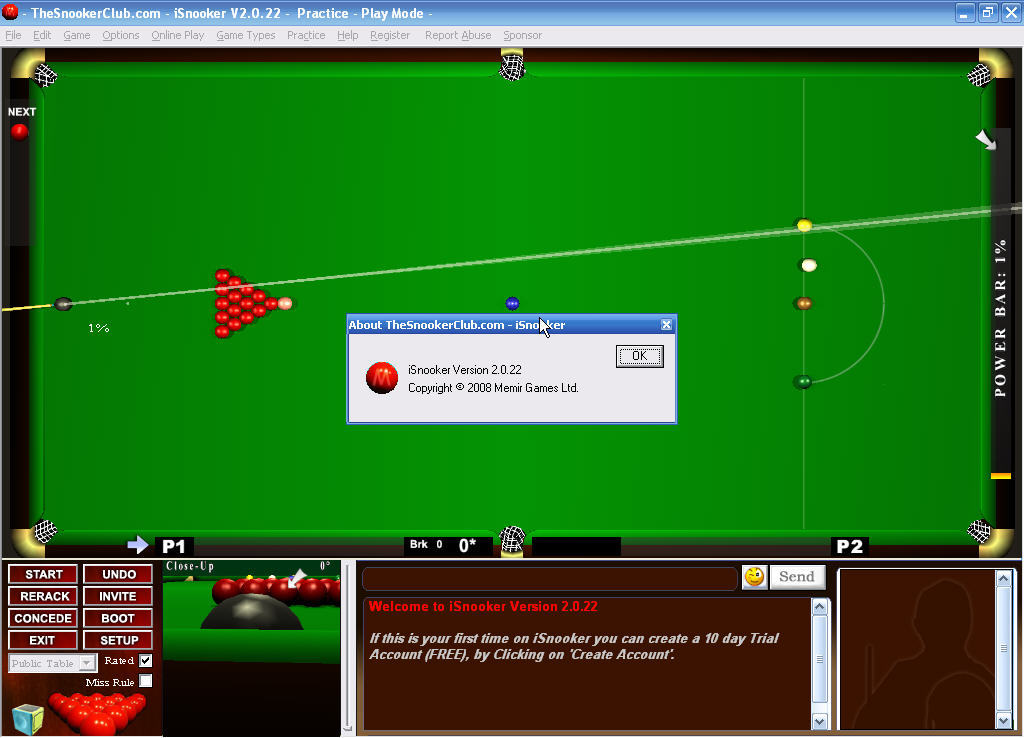Click the white arrow above the power bar
The width and height of the screenshot is (1024, 738).
[x=986, y=140]
